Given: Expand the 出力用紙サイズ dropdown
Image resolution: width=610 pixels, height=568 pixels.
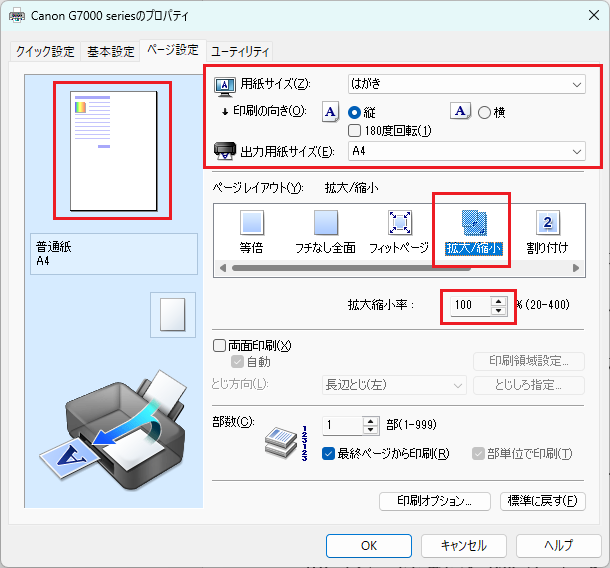Looking at the screenshot, I should point(466,151).
